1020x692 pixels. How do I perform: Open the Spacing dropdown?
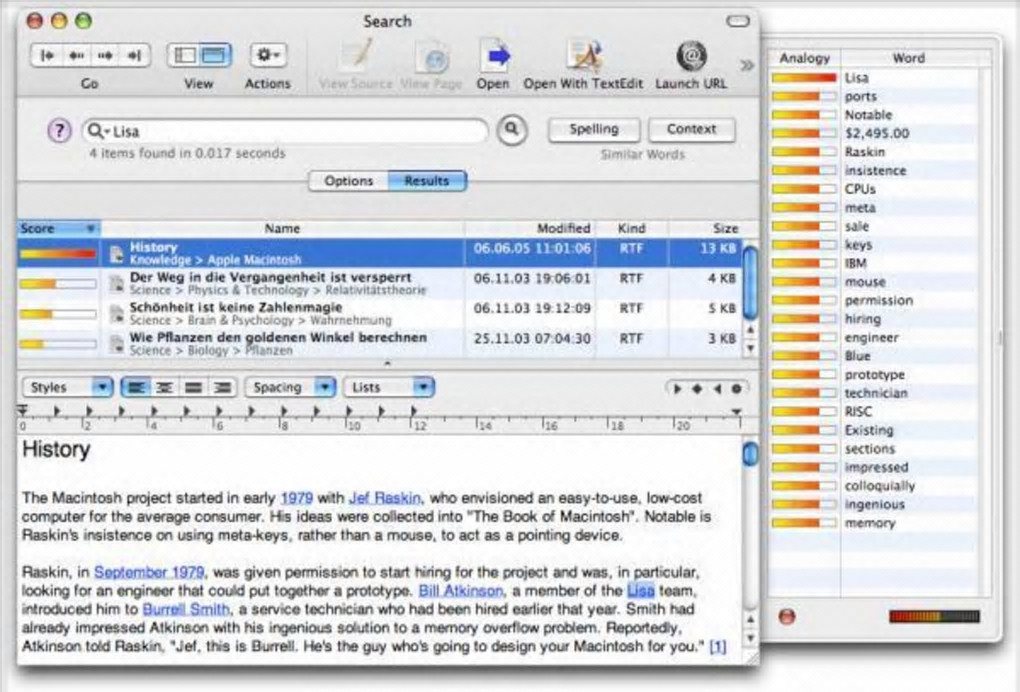pos(290,388)
